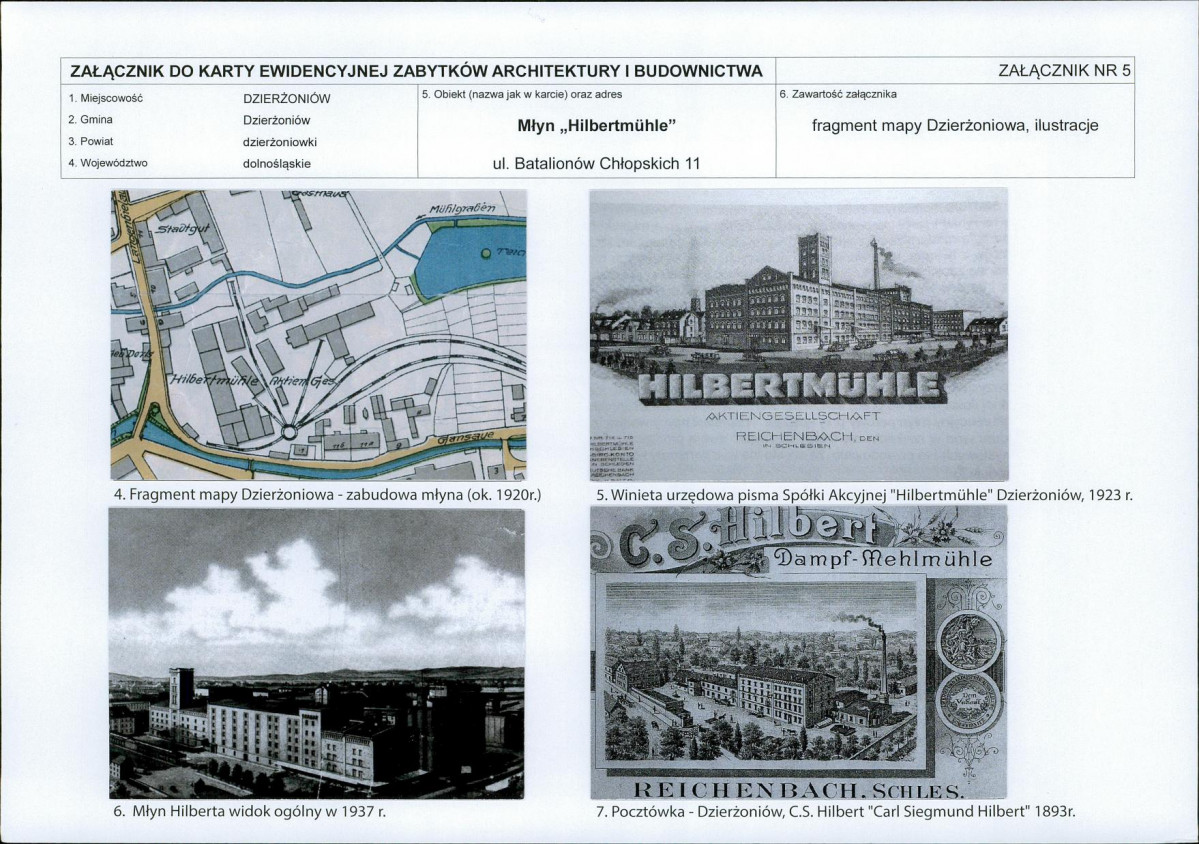Viewport: 1199px width, 844px height.
Task: Click the Gmina value 'Dzierżoniów'
Action: (x=277, y=120)
